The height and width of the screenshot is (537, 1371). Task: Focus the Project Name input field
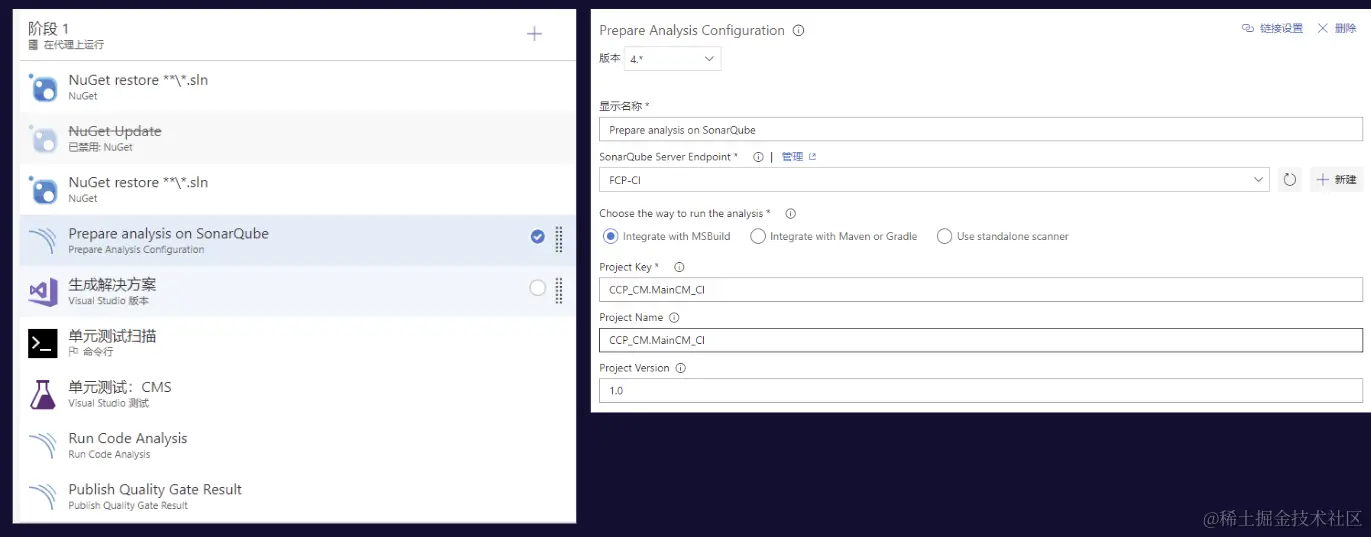tap(981, 340)
